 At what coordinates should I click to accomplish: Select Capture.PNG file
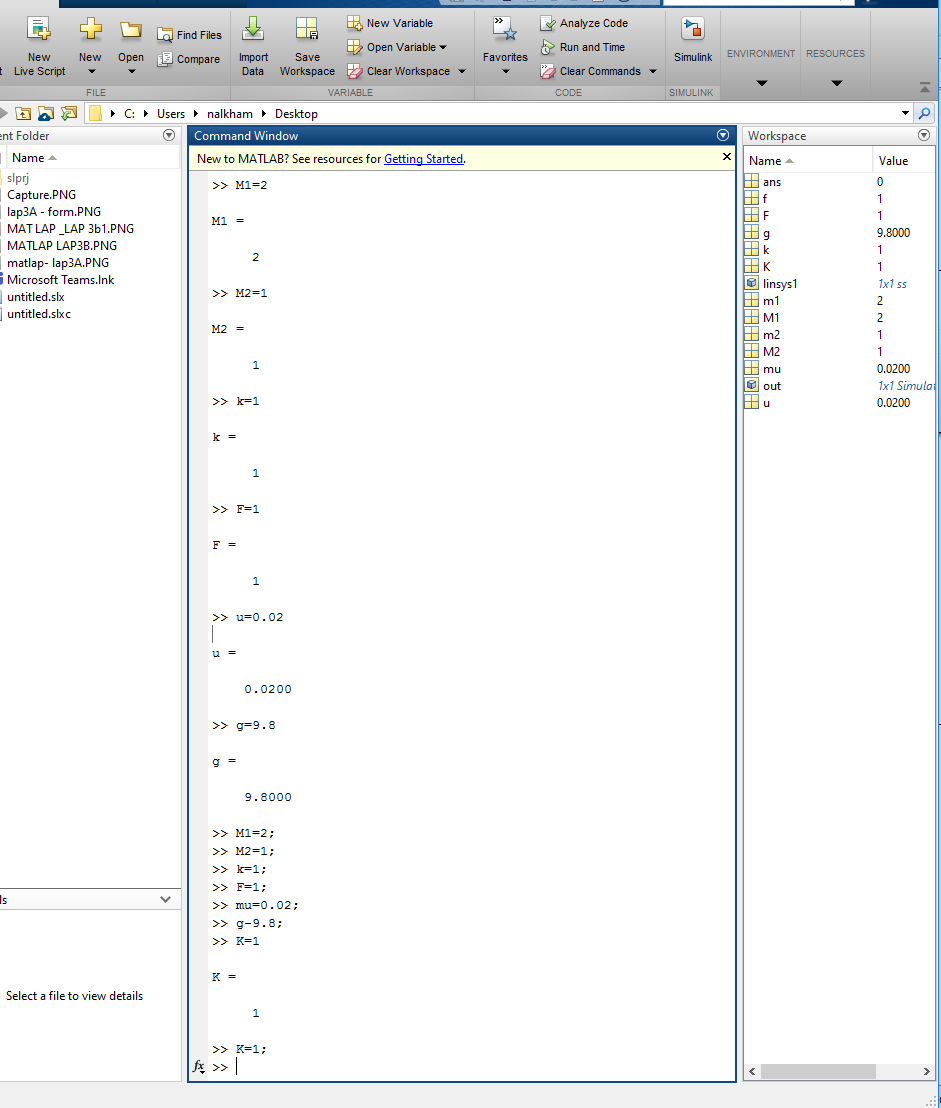pos(41,195)
